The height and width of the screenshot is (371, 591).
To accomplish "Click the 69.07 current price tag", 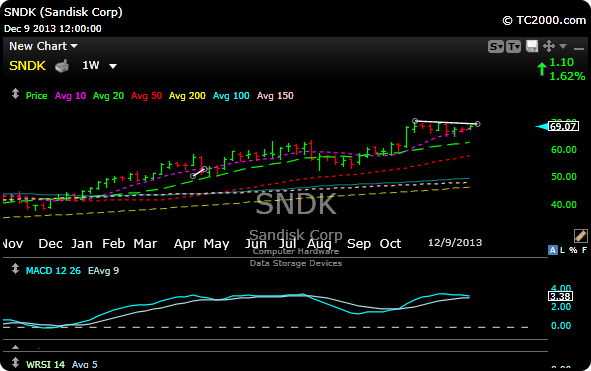I will pos(563,126).
